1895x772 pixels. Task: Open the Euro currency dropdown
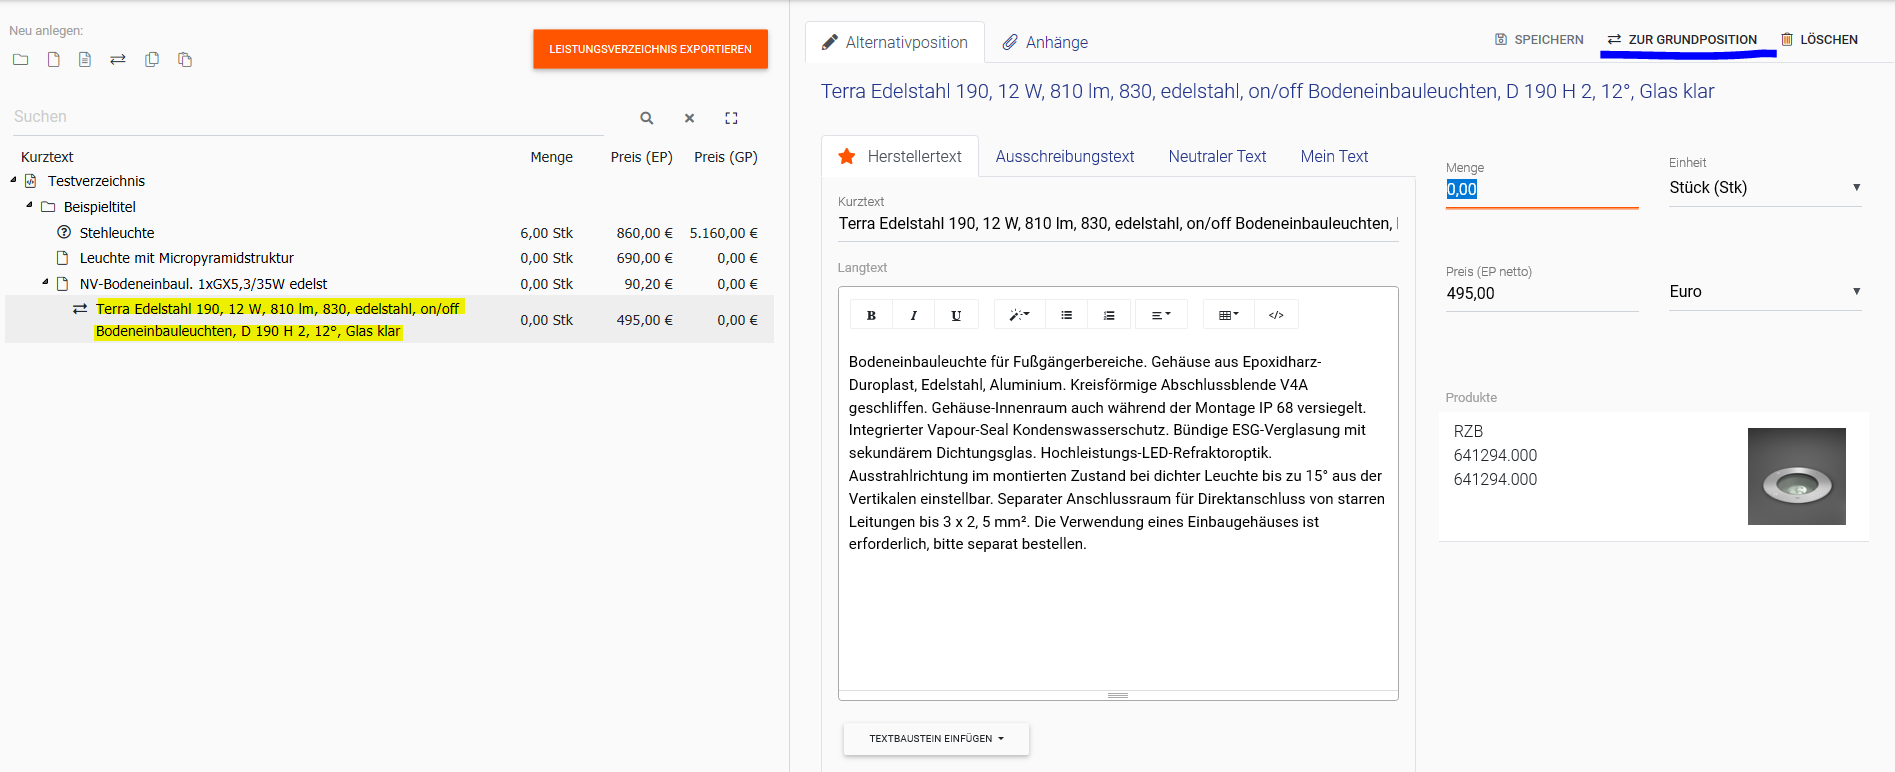pyautogui.click(x=1764, y=292)
